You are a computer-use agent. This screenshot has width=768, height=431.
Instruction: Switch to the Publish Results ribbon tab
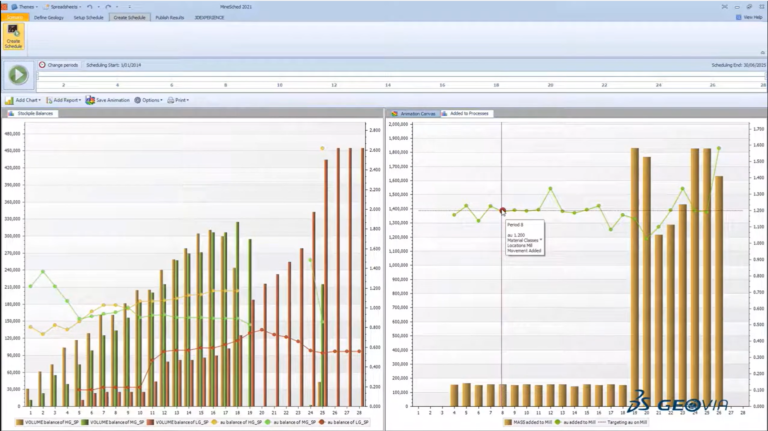(x=169, y=18)
